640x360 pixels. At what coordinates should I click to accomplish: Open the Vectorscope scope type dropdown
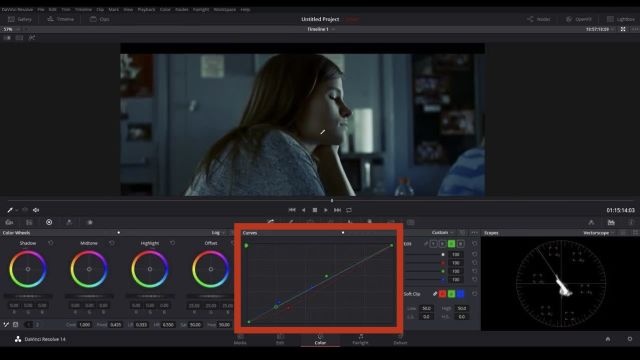(x=599, y=233)
